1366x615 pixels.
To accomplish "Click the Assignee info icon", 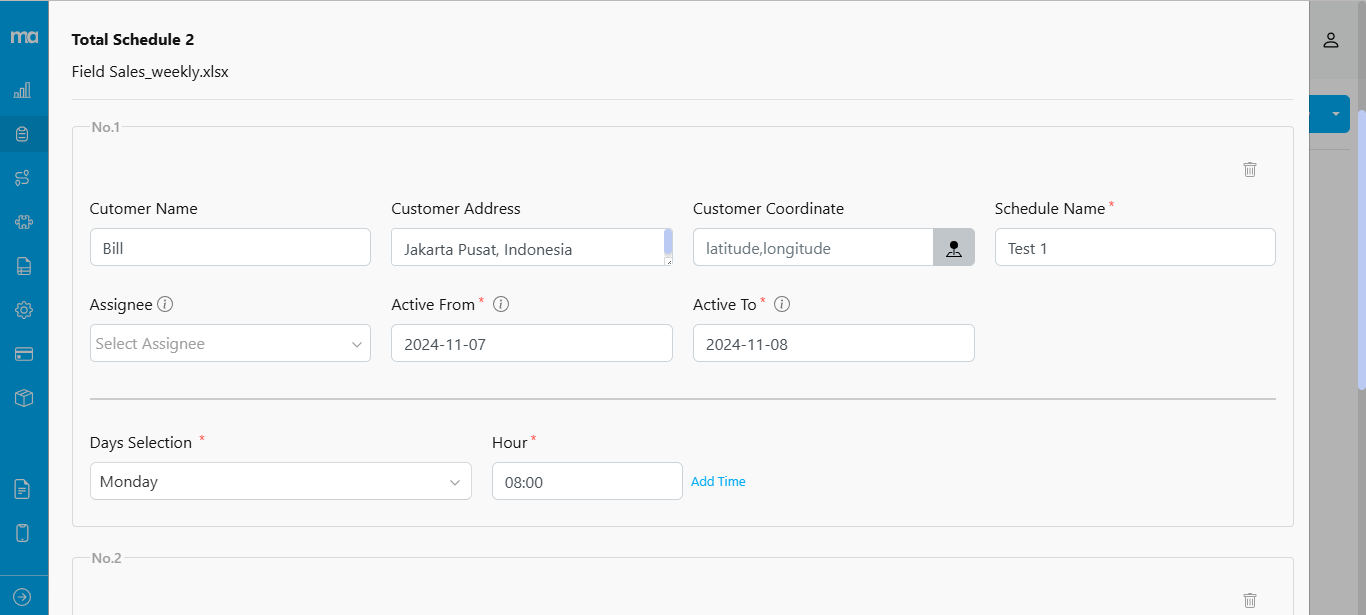I will pyautogui.click(x=166, y=304).
